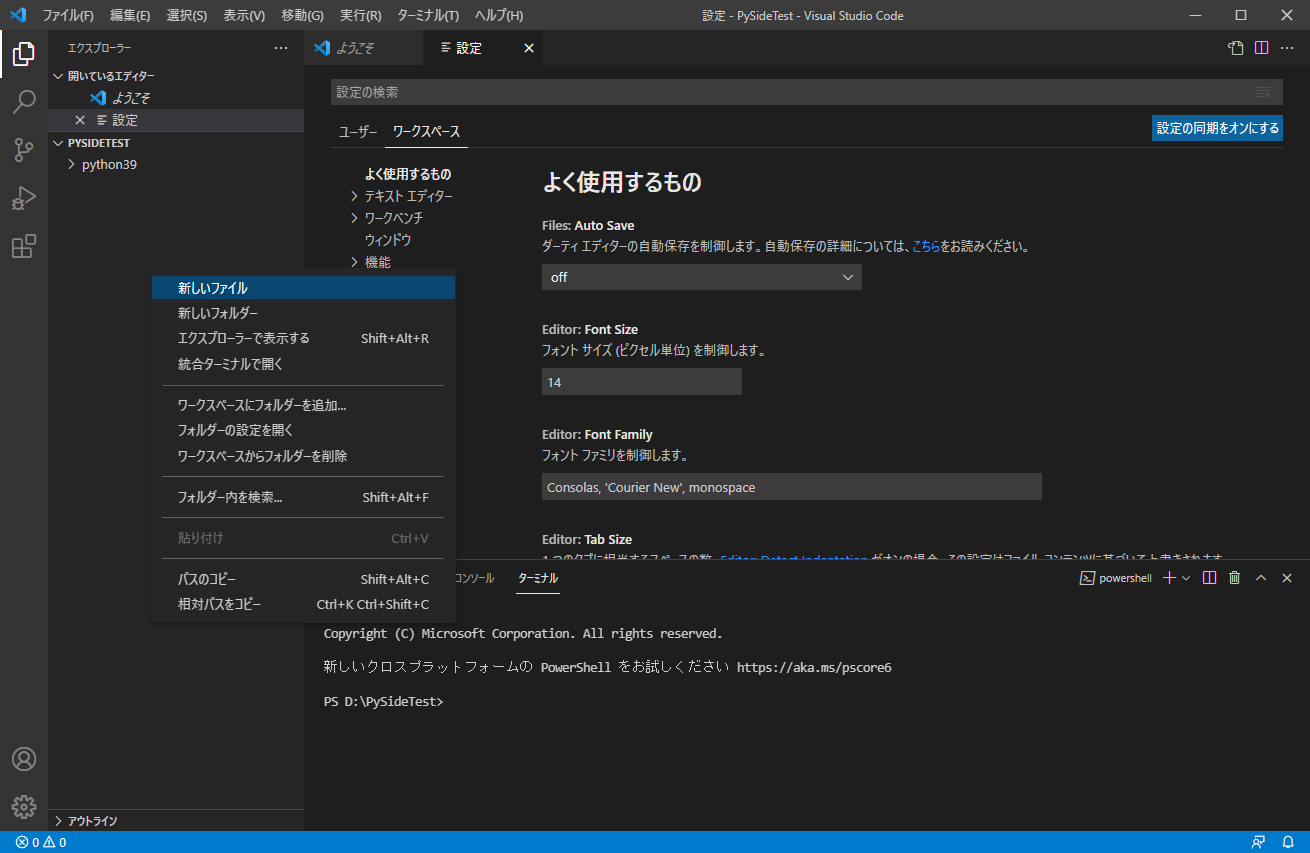Click 設定の同期をオンにする button
Image resolution: width=1310 pixels, height=853 pixels.
(1217, 128)
